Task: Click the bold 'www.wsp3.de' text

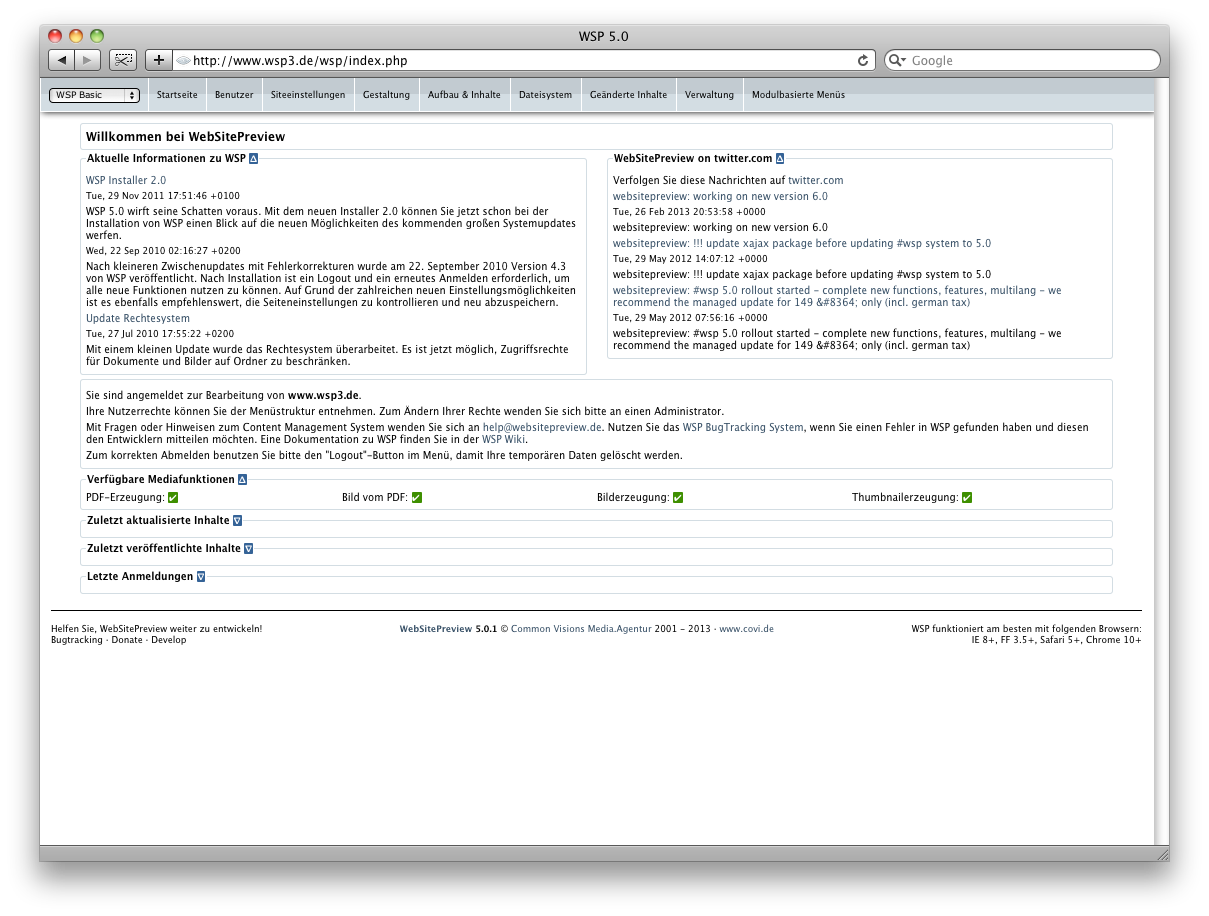Action: [323, 396]
